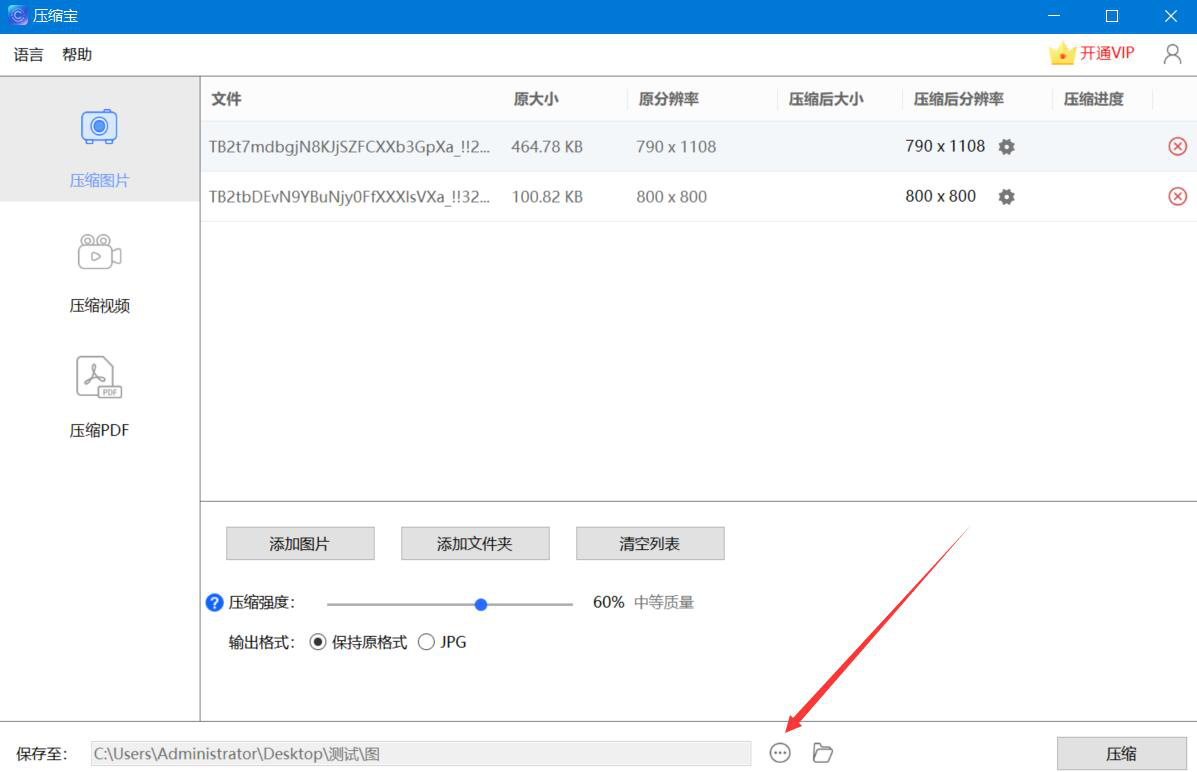
Task: Click the 60% strength value
Action: tap(608, 602)
